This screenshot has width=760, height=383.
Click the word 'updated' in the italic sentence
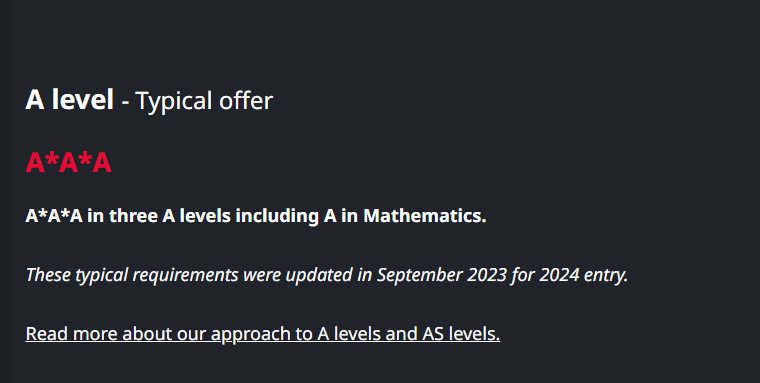click(x=319, y=275)
